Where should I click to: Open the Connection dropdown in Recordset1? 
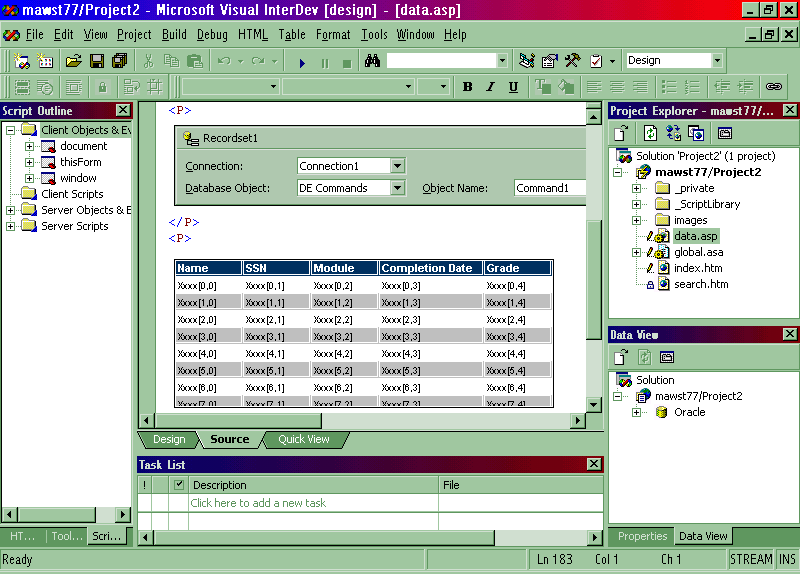click(x=397, y=166)
